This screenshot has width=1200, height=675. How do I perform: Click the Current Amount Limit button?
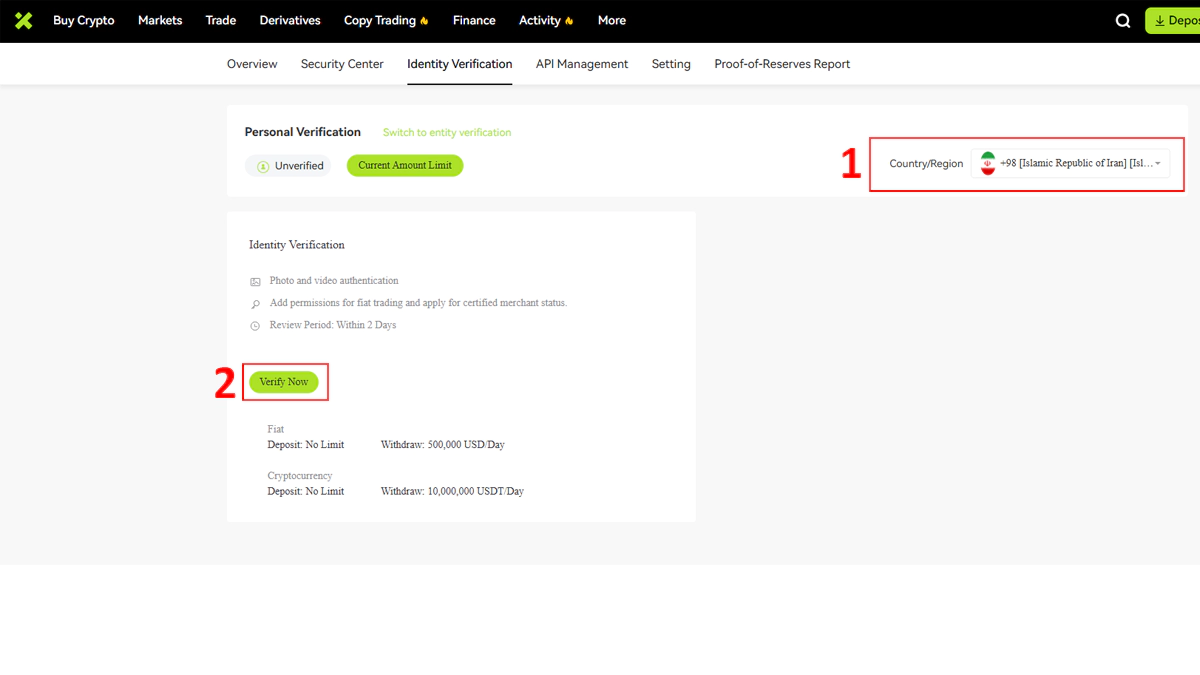tap(405, 166)
